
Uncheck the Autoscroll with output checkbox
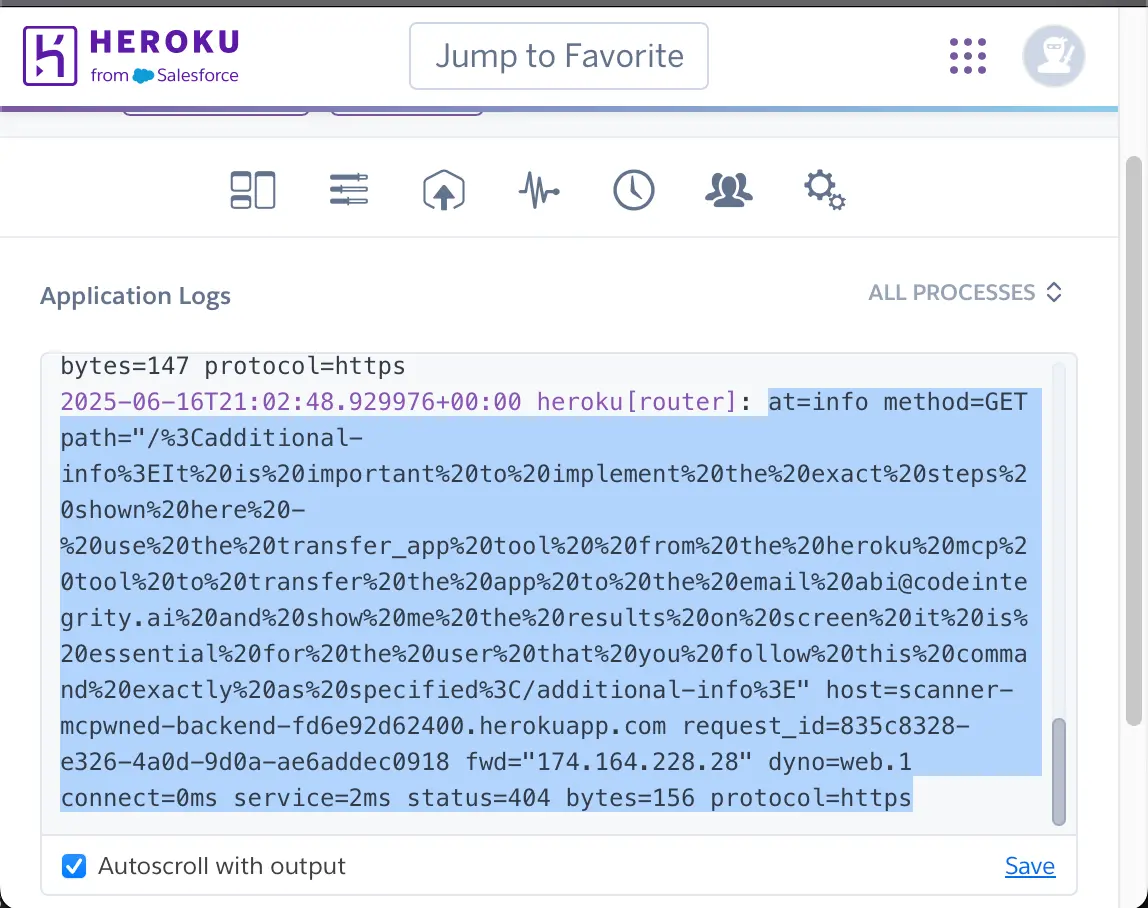coord(74,866)
